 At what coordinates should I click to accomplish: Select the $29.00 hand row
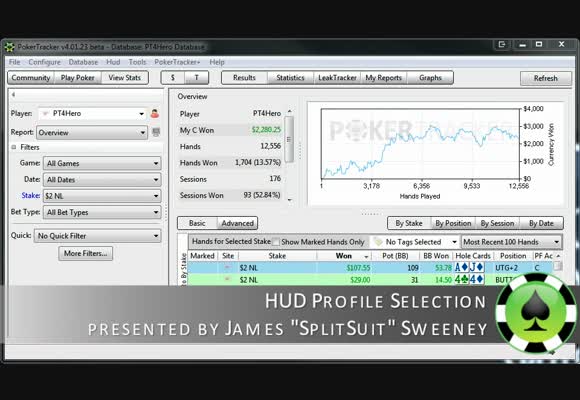[370, 280]
